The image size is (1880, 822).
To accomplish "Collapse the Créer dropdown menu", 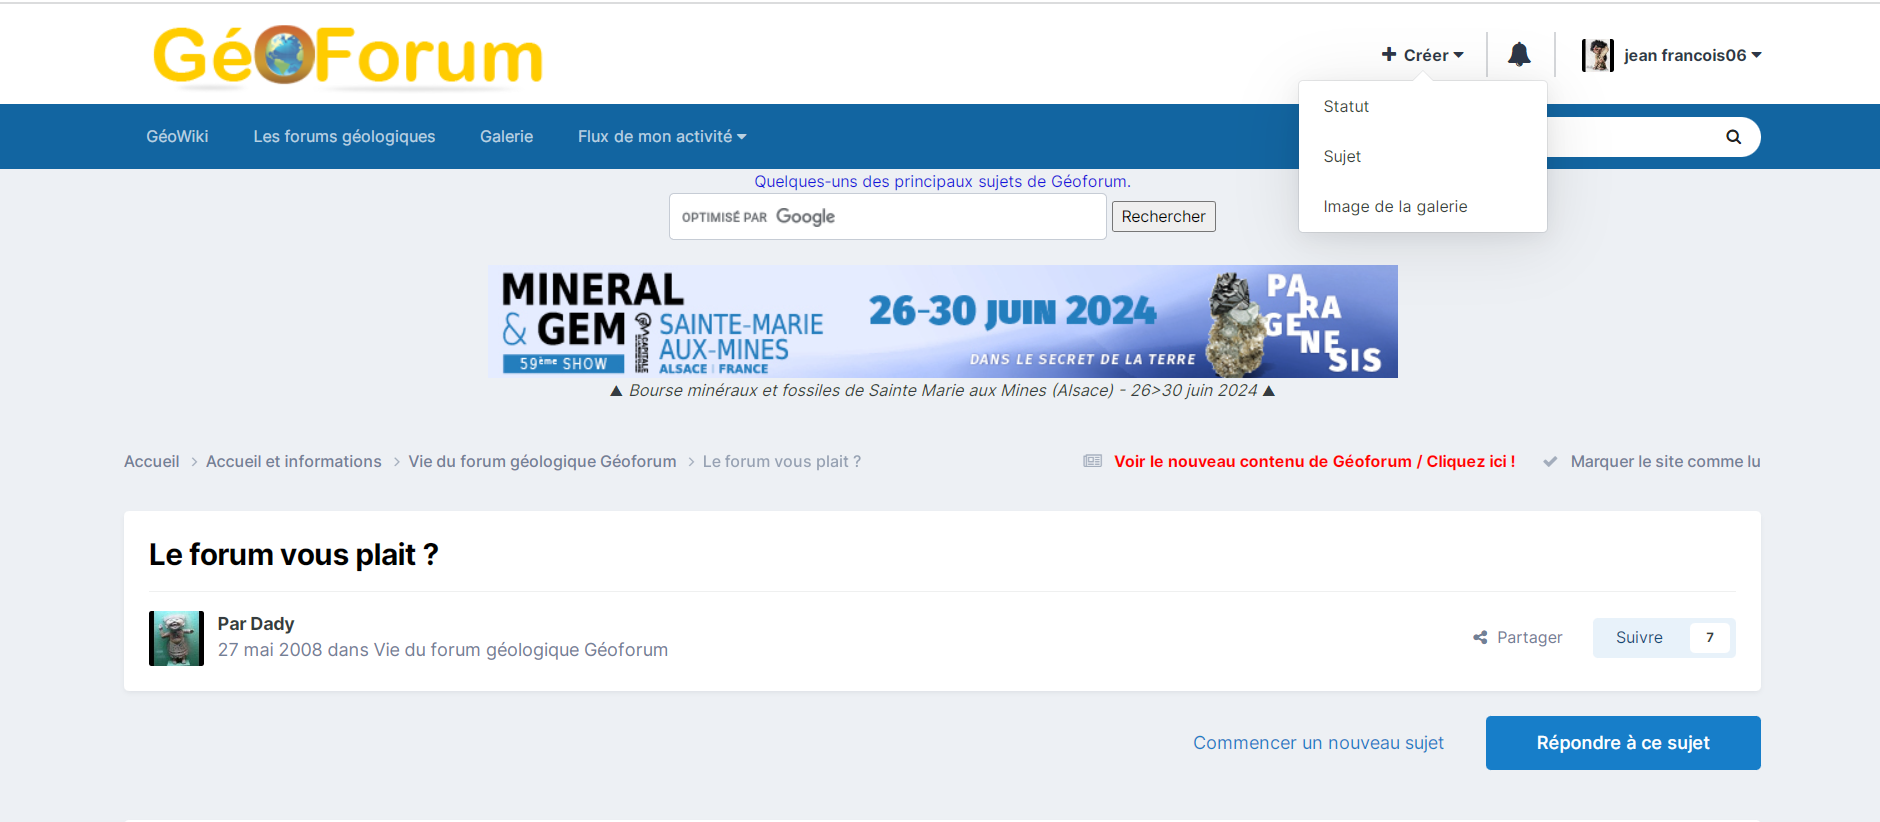I will [x=1422, y=55].
